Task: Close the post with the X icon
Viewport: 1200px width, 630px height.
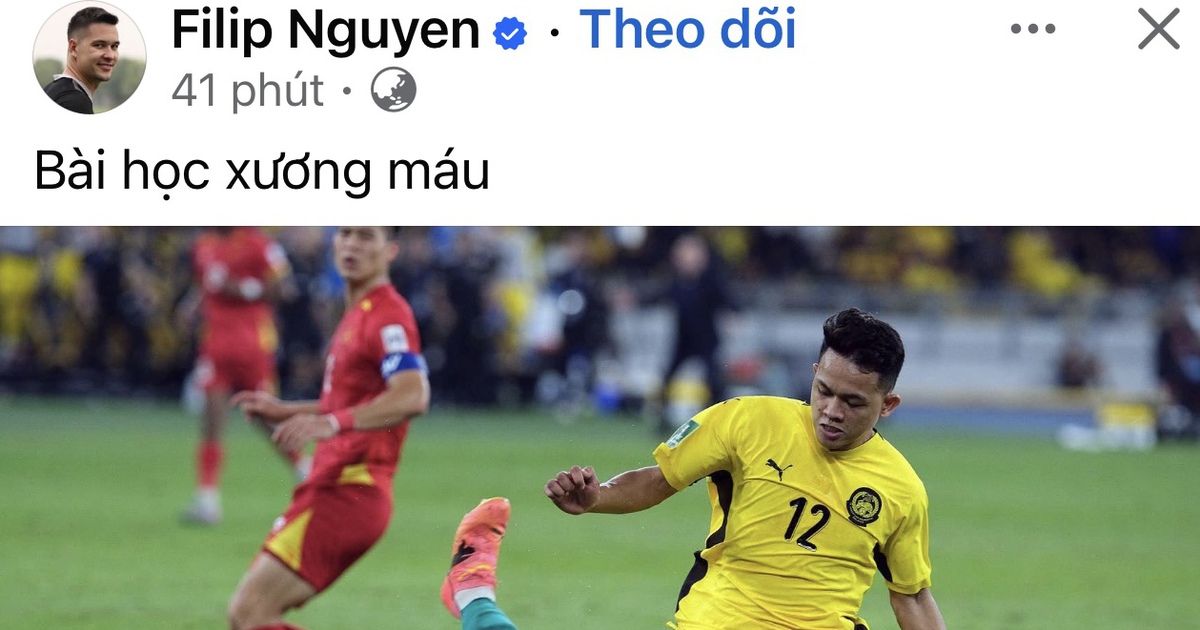Action: click(x=1159, y=29)
